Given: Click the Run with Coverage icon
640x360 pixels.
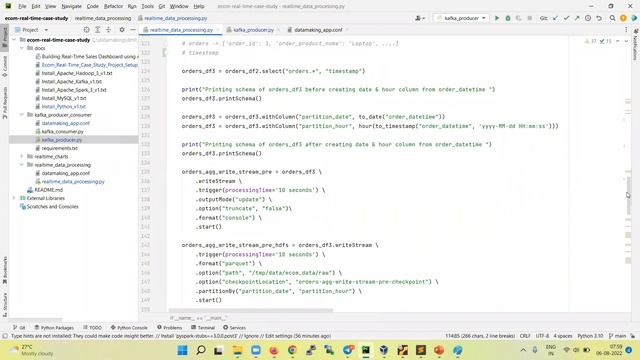Looking at the screenshot, I should pyautogui.click(x=518, y=18).
